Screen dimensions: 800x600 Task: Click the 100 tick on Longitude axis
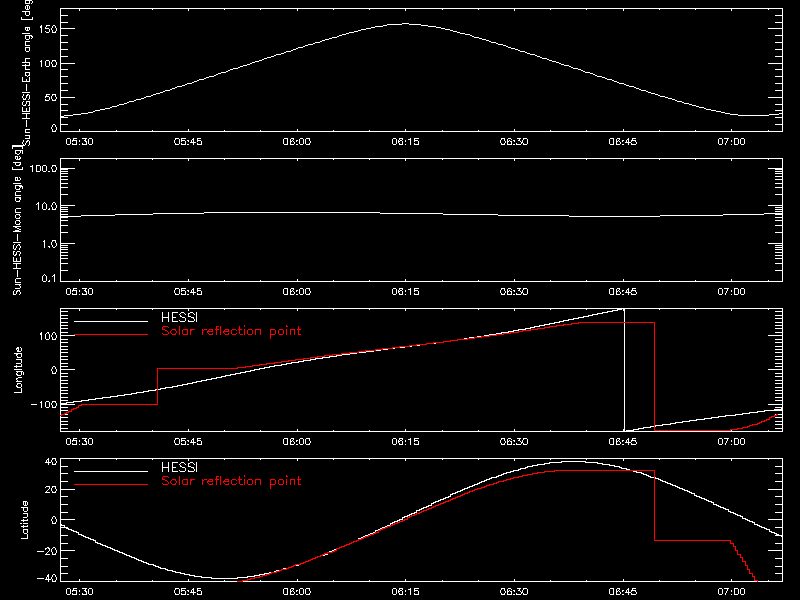(x=49, y=336)
